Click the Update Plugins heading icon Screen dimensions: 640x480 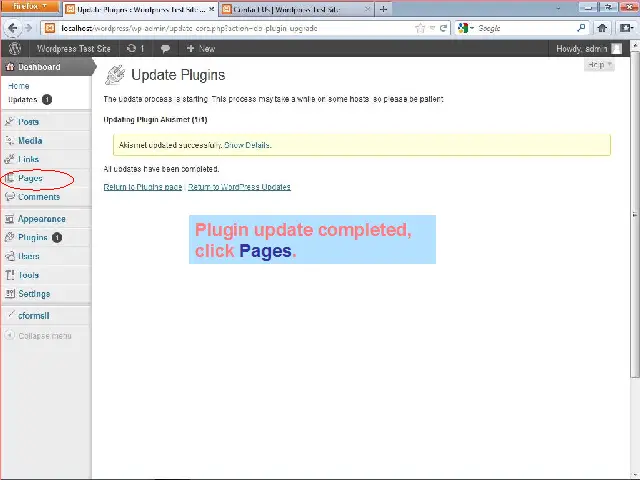click(x=115, y=75)
